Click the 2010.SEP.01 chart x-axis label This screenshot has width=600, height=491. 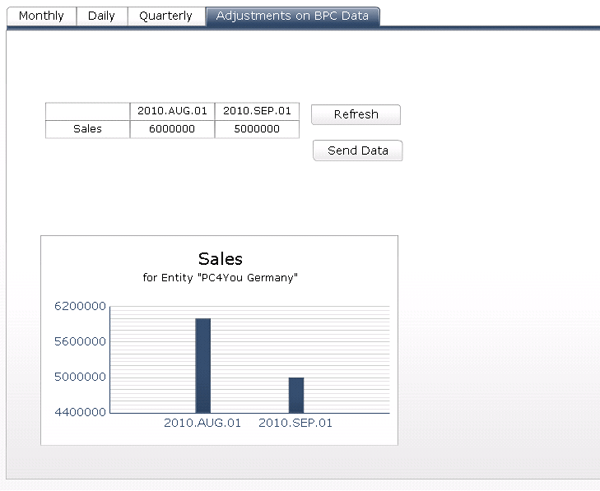point(295,423)
